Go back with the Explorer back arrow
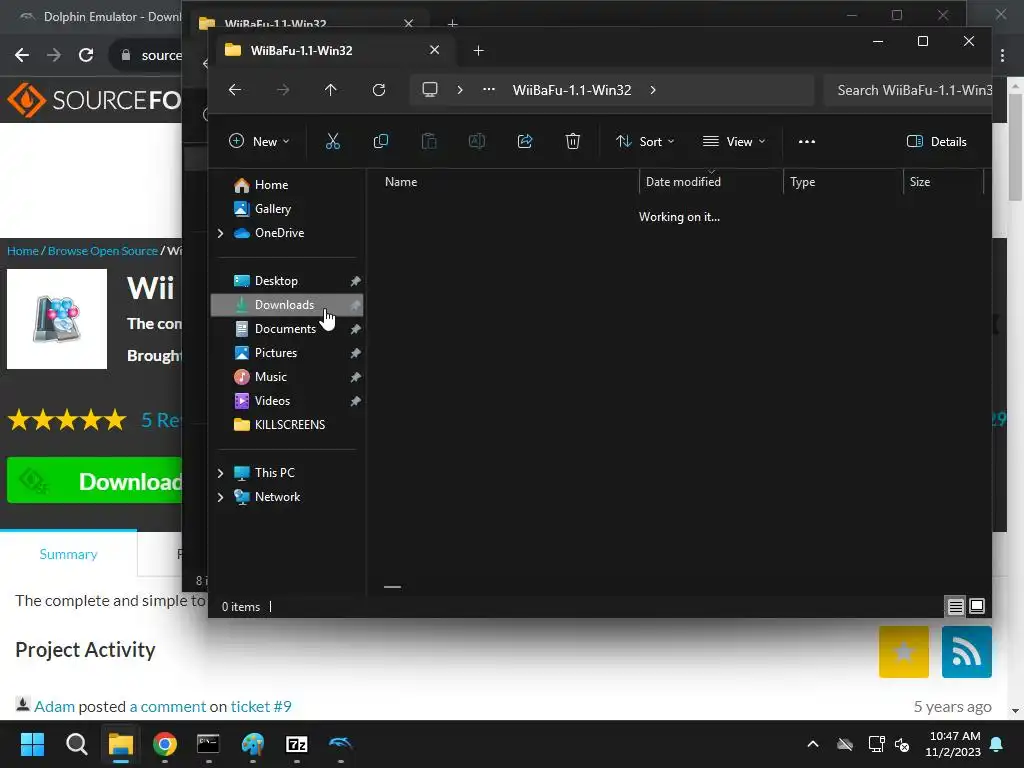This screenshot has height=768, width=1024. click(235, 89)
